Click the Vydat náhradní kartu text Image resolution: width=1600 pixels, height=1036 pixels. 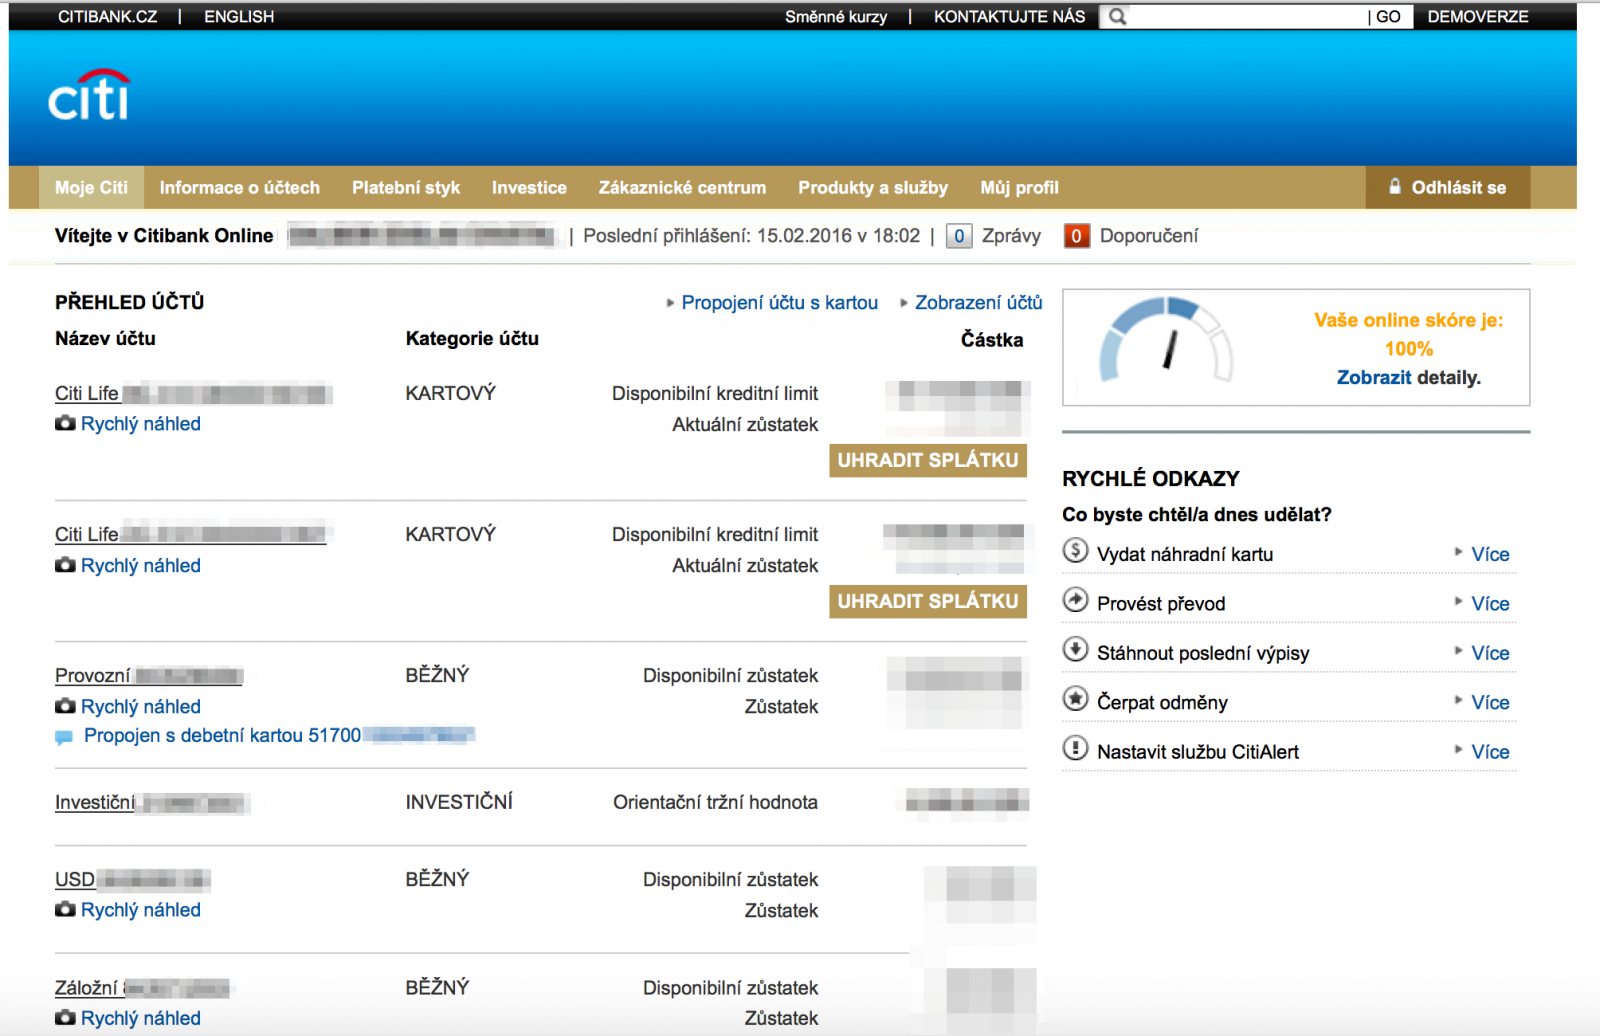[1185, 554]
